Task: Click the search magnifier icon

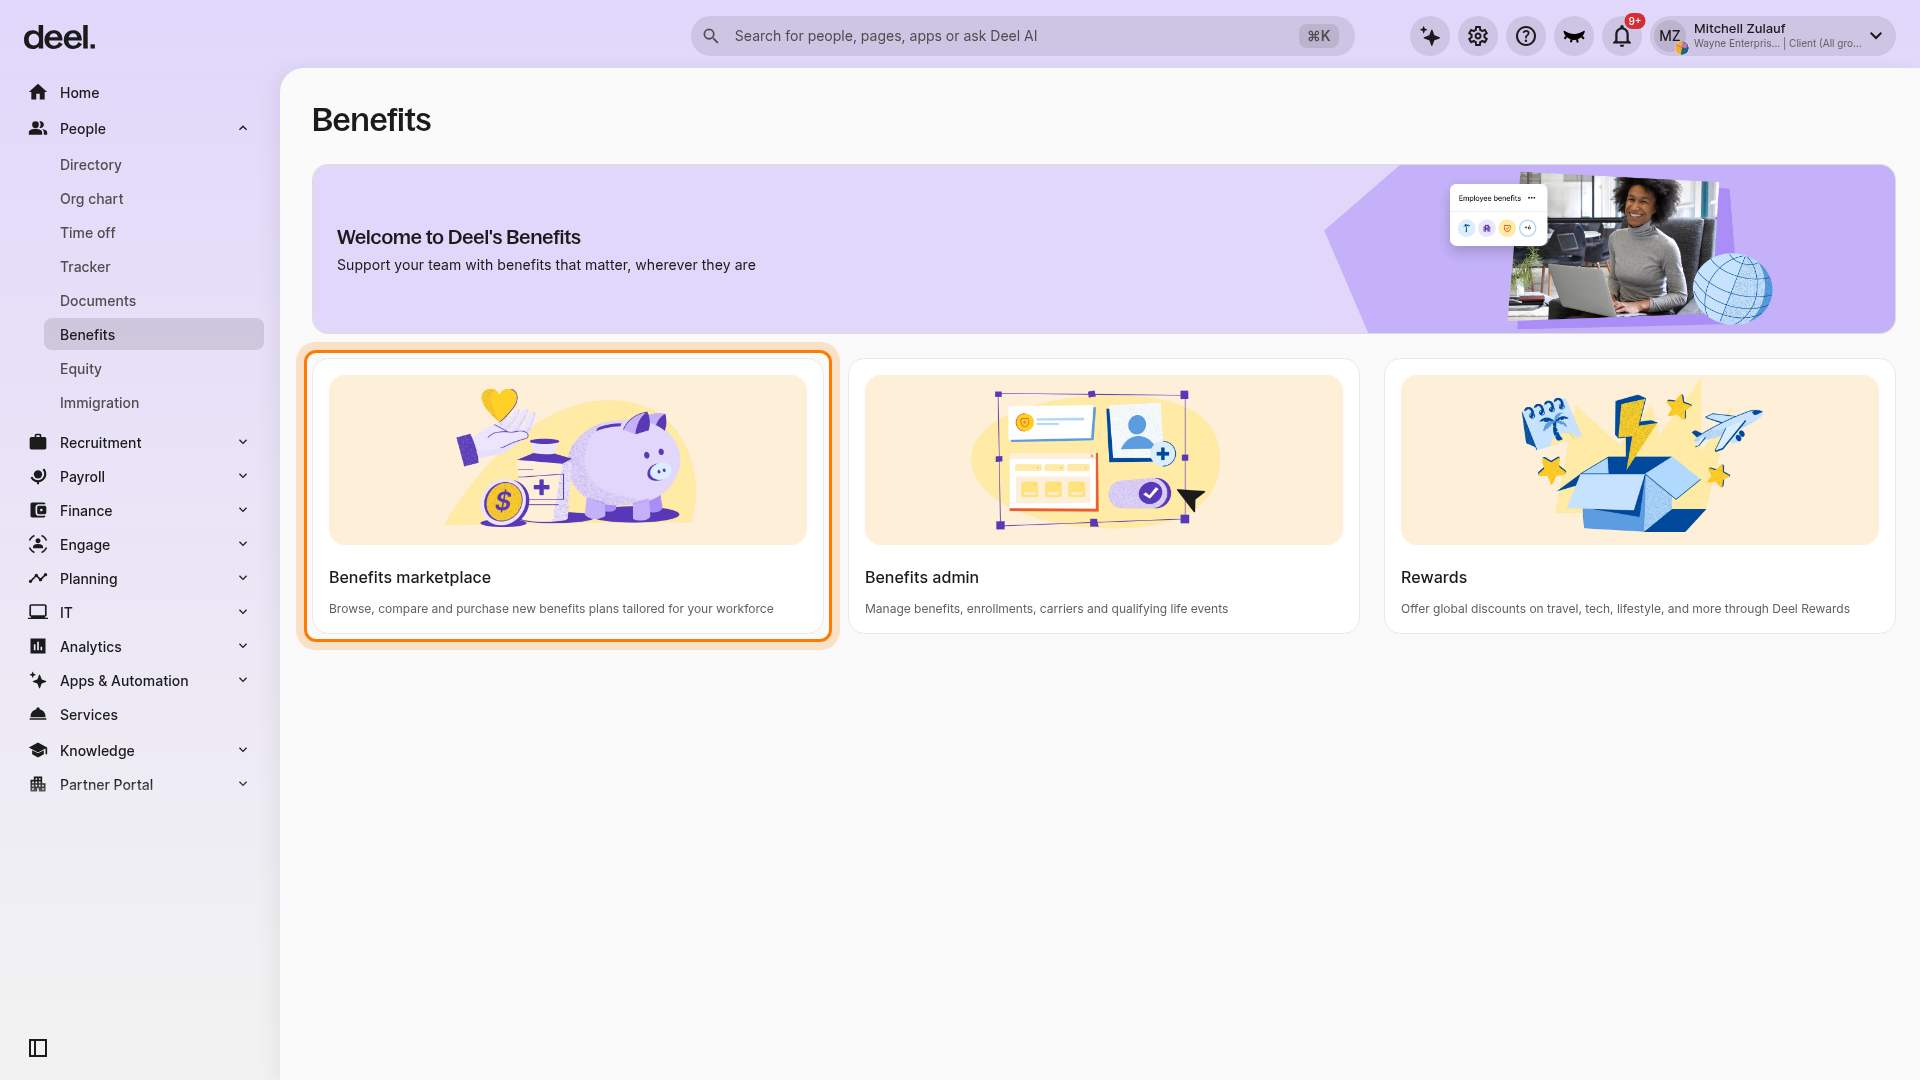Action: pos(711,36)
